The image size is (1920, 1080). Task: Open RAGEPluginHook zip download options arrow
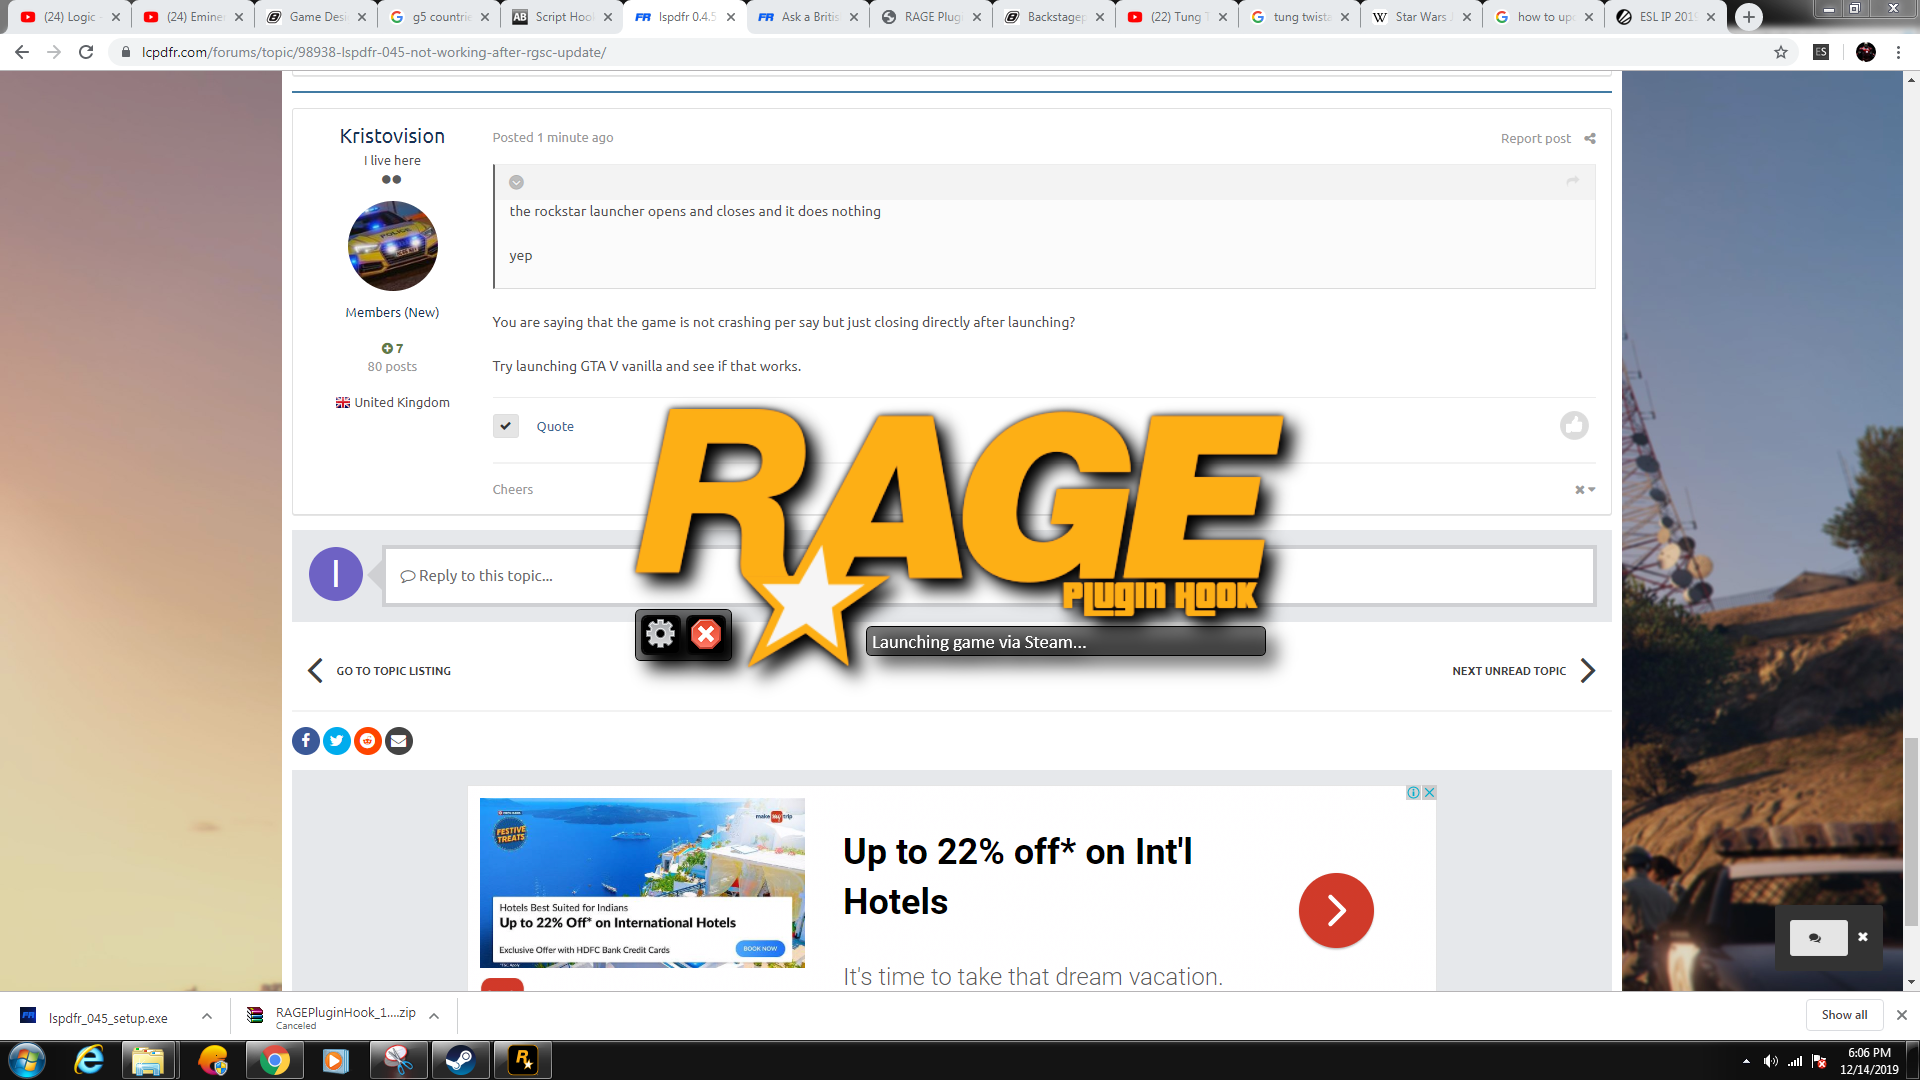(434, 1016)
